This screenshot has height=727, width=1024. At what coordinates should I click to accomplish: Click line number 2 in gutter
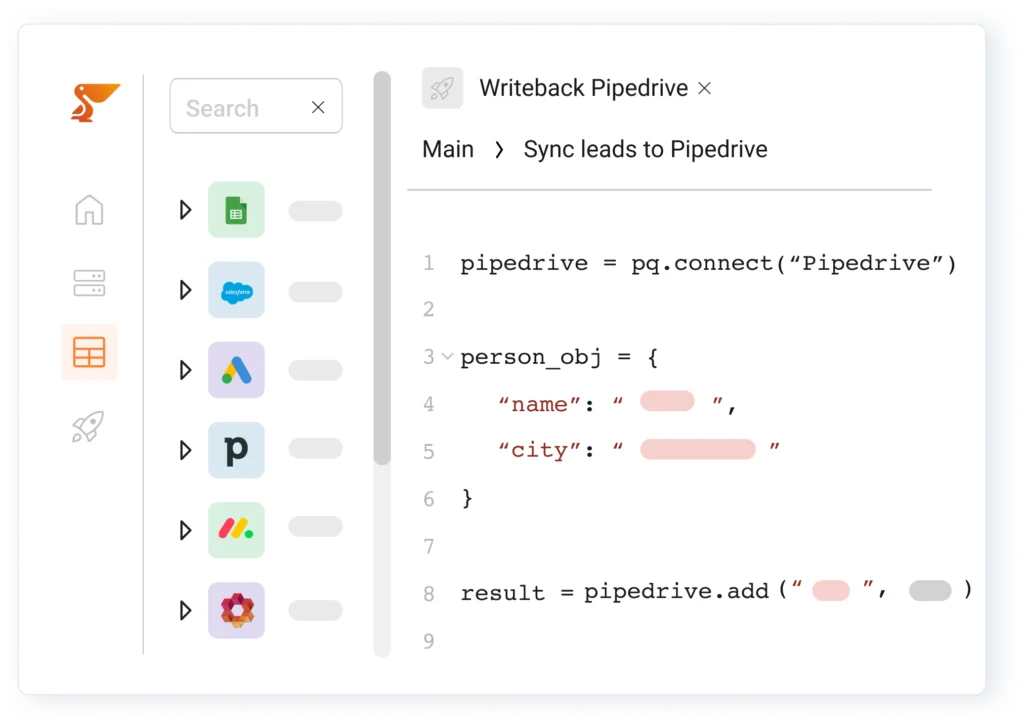428,309
